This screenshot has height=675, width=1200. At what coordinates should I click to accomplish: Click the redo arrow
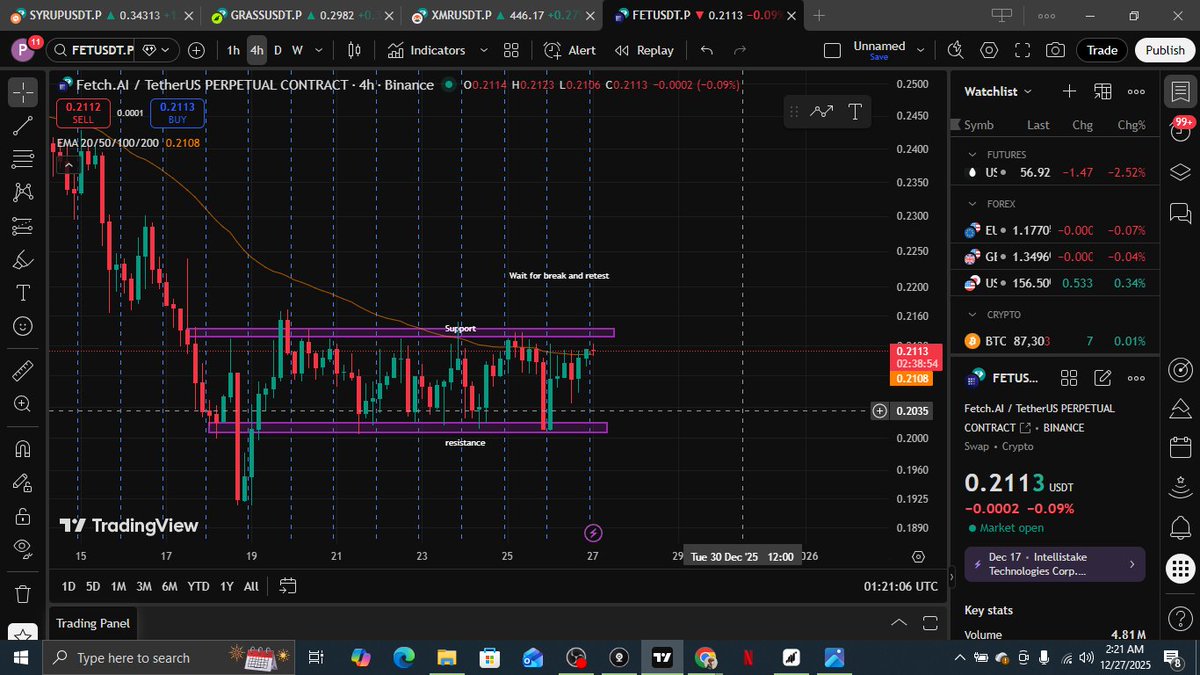pyautogui.click(x=740, y=50)
